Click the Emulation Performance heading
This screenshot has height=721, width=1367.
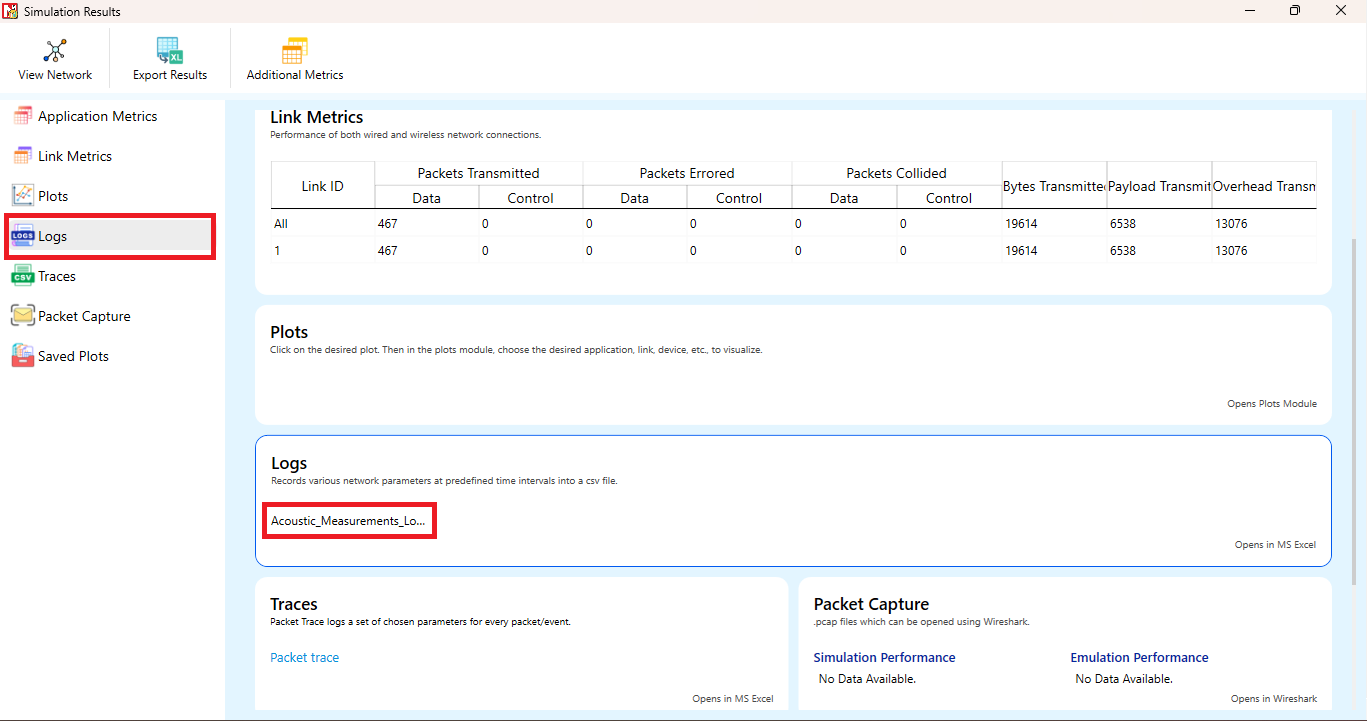pos(1139,657)
